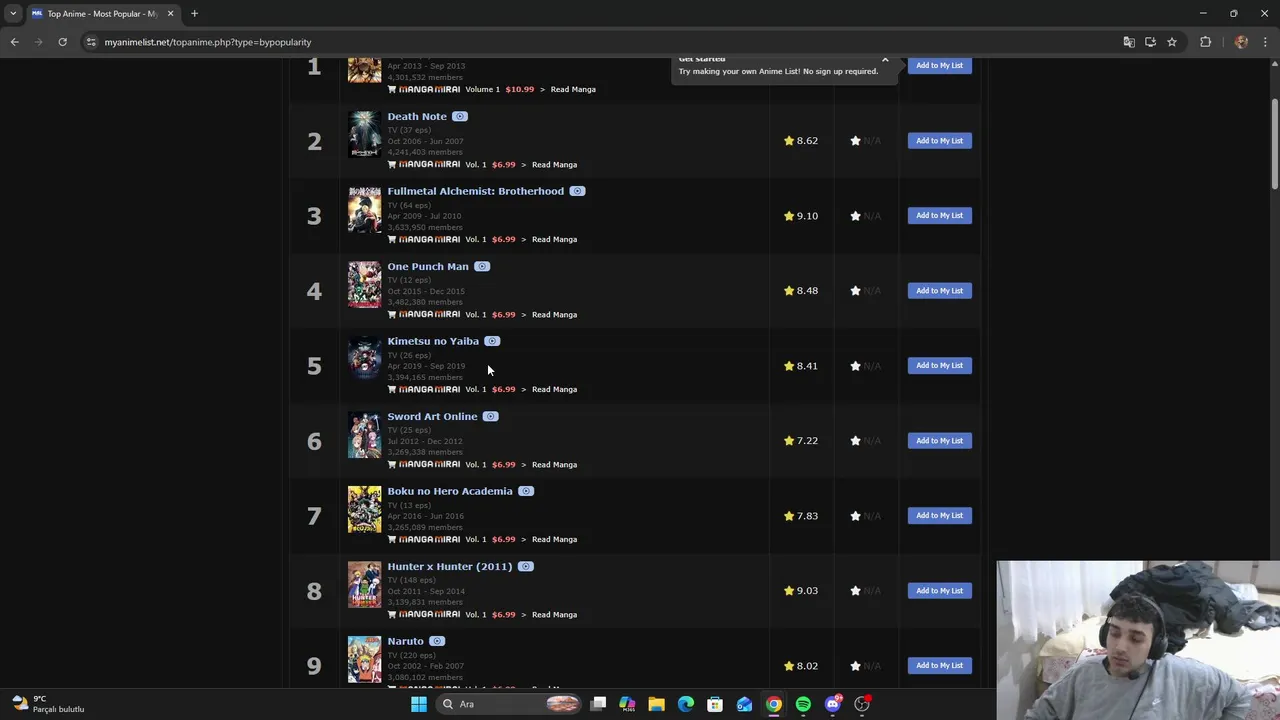Open the Chrome three-dot menu

coord(1265,42)
